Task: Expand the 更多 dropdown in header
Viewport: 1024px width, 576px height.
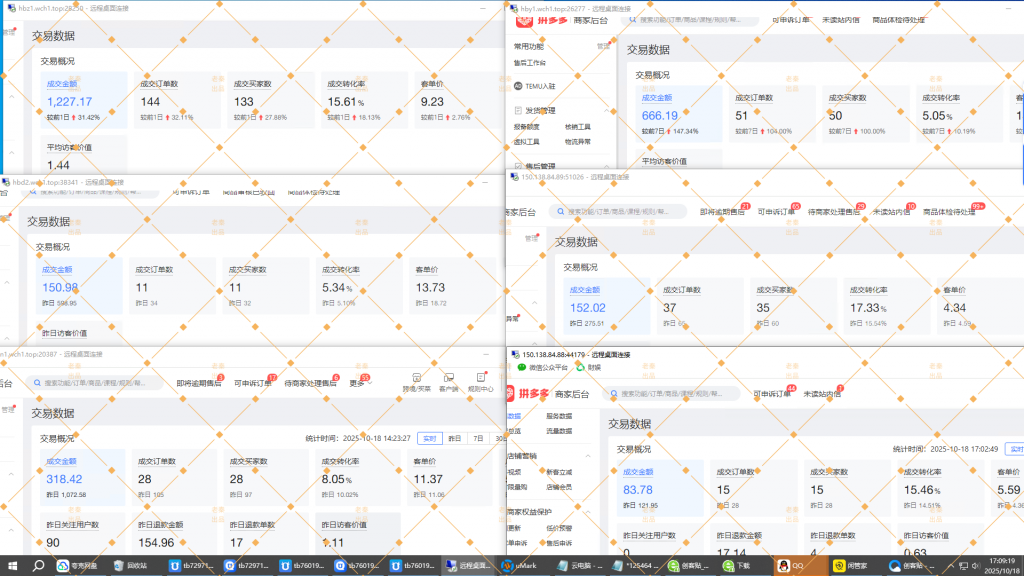Action: (x=359, y=383)
